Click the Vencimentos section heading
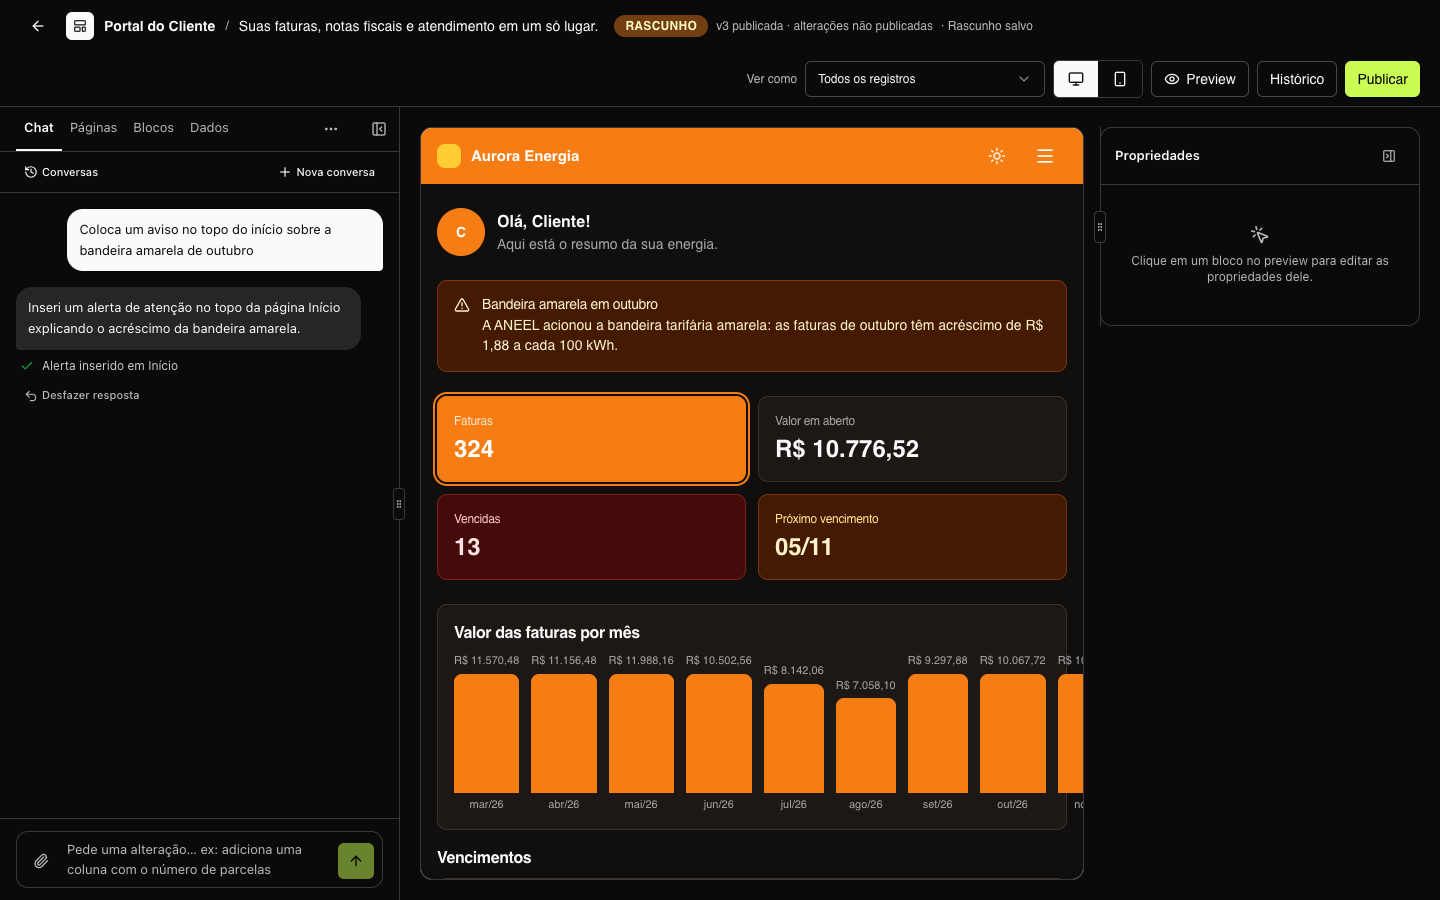The width and height of the screenshot is (1440, 900). click(x=484, y=857)
